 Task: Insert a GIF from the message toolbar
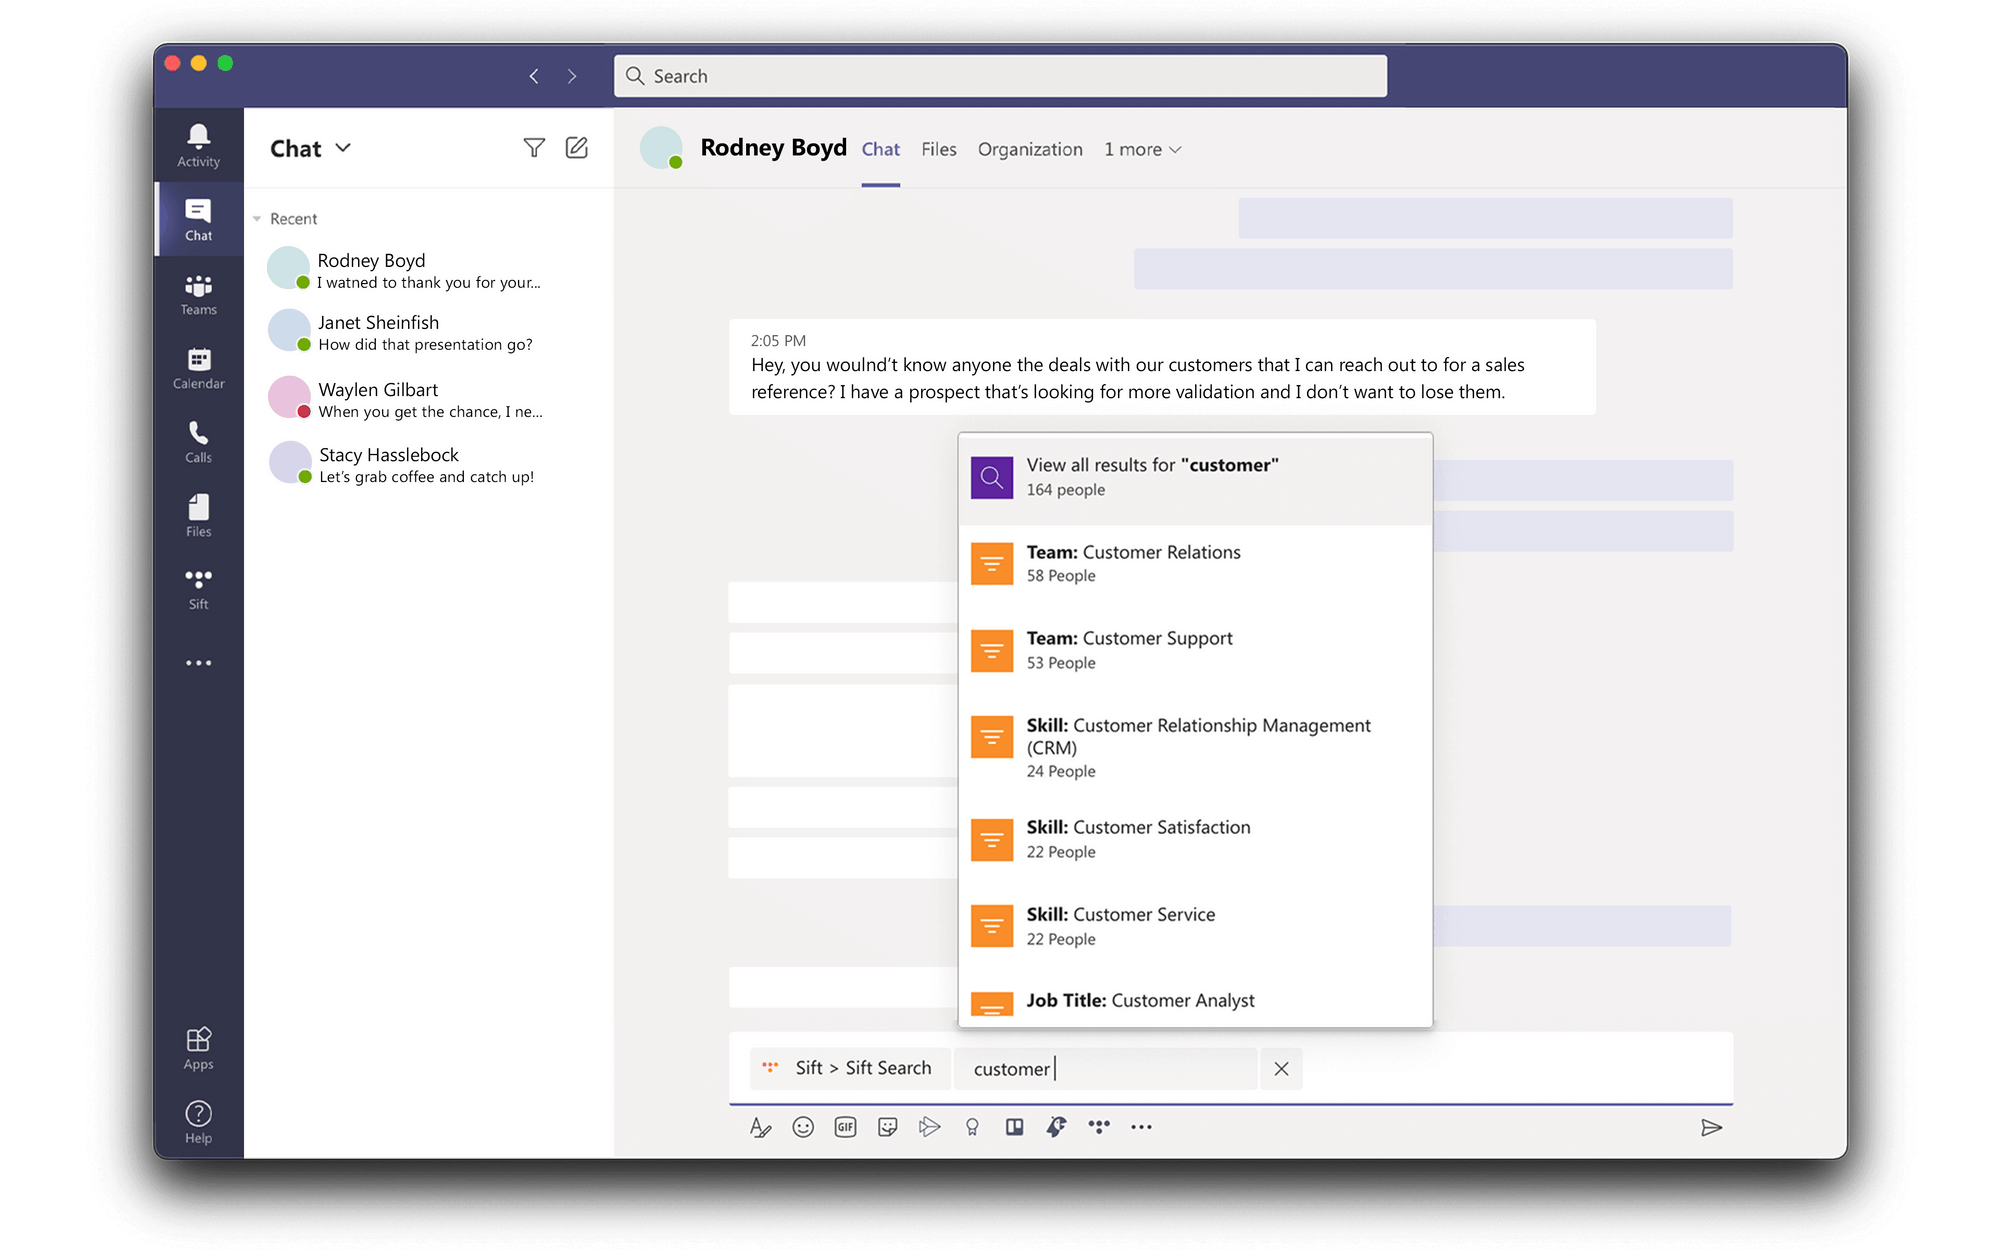[x=845, y=1127]
